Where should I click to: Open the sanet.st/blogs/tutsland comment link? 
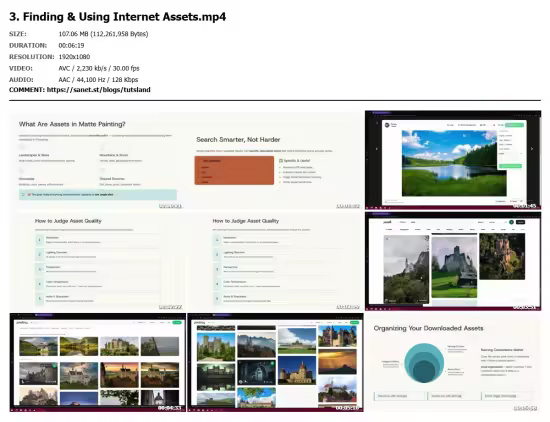click(x=99, y=90)
